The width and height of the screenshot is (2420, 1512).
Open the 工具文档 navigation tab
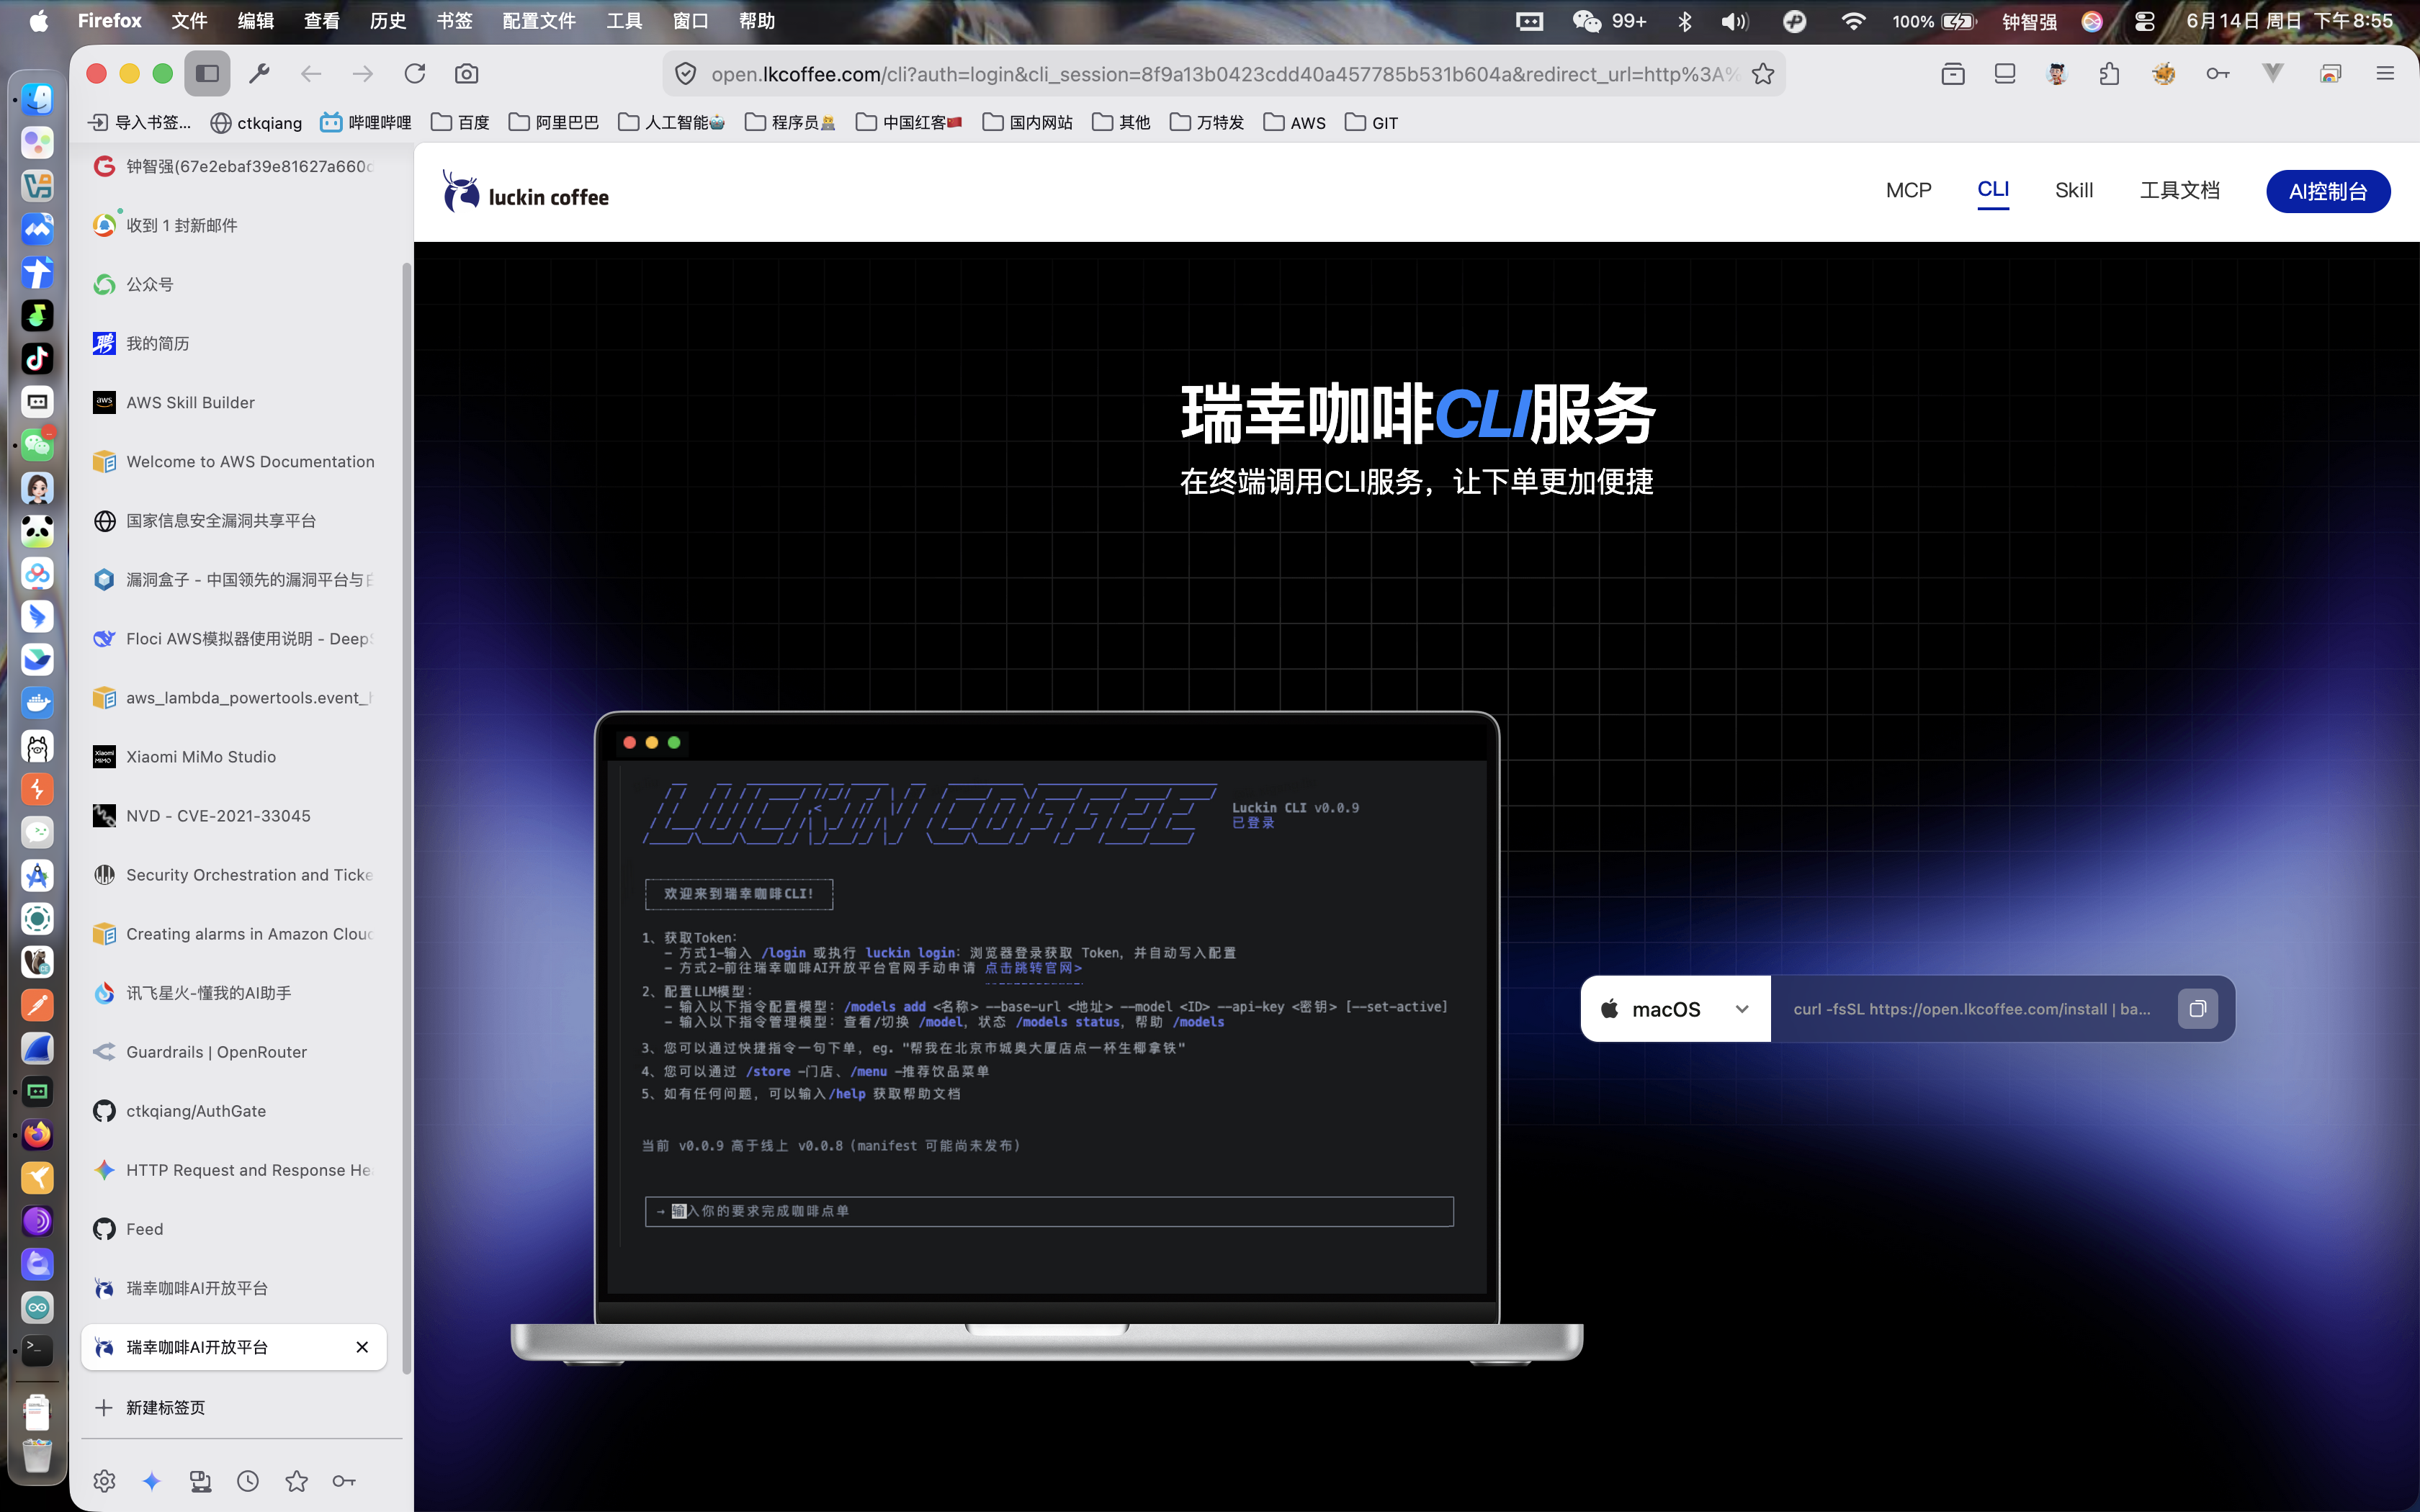[2179, 191]
